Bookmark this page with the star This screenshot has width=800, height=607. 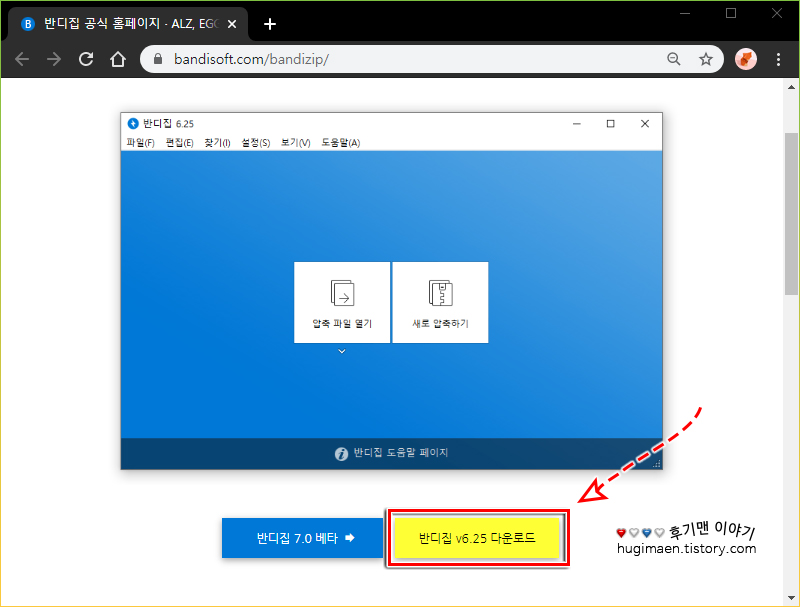[706, 59]
